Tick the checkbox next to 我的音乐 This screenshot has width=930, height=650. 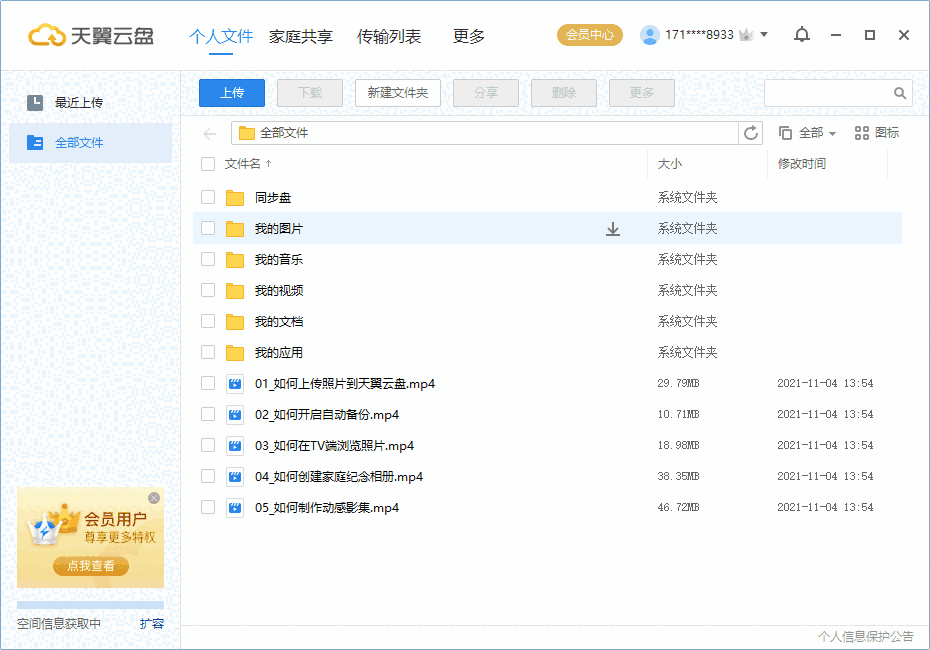tap(207, 259)
